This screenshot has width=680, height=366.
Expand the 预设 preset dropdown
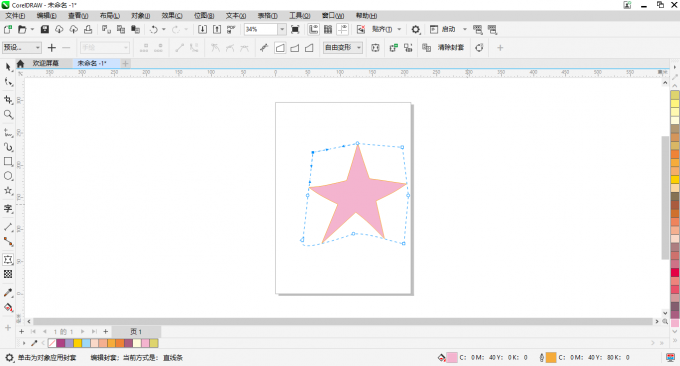(22, 47)
